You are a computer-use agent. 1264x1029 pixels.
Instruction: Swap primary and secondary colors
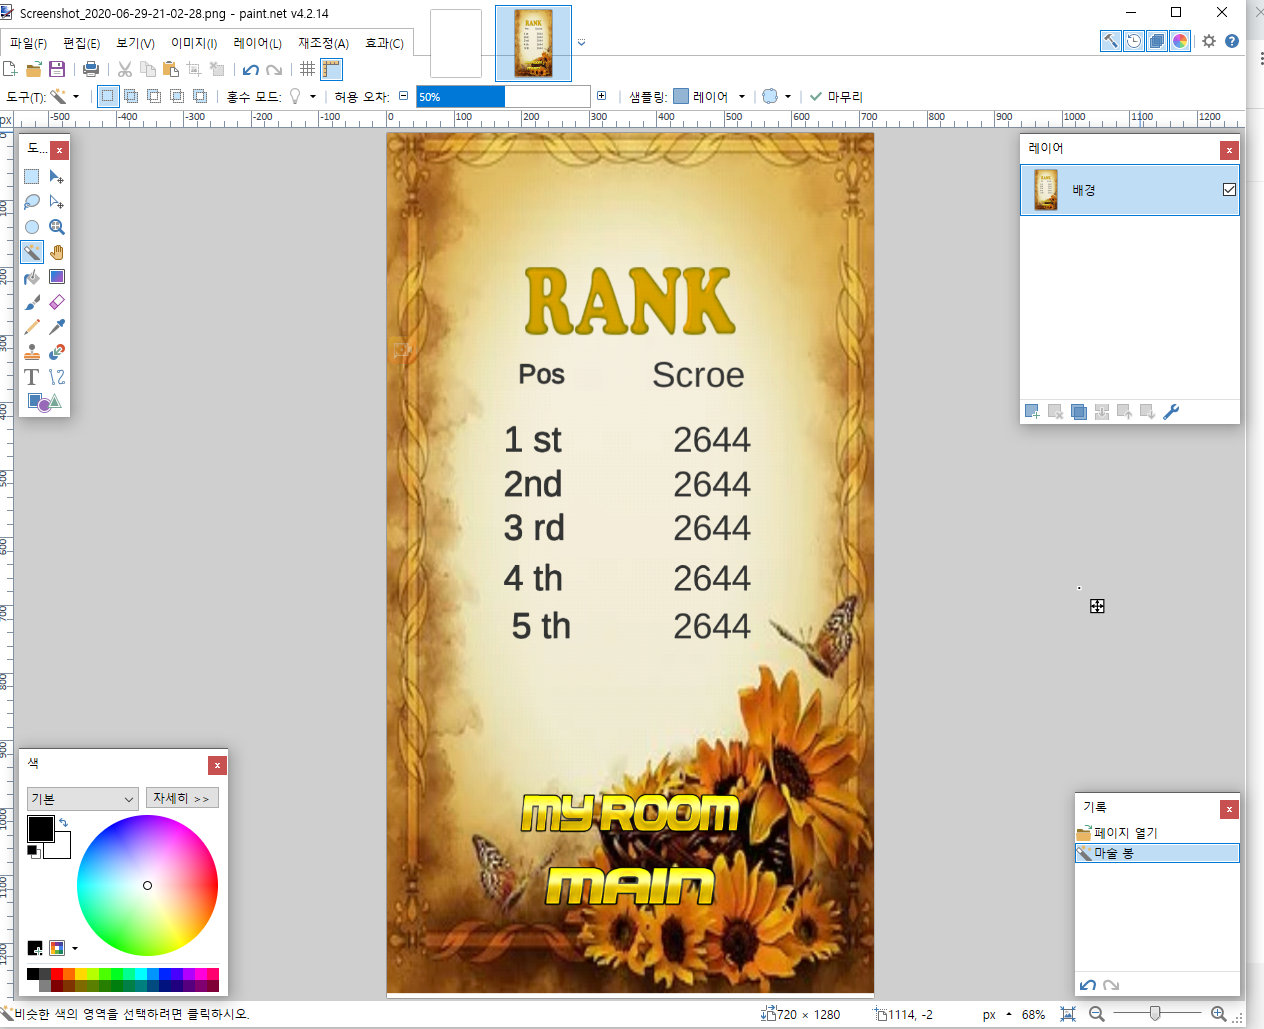[63, 823]
